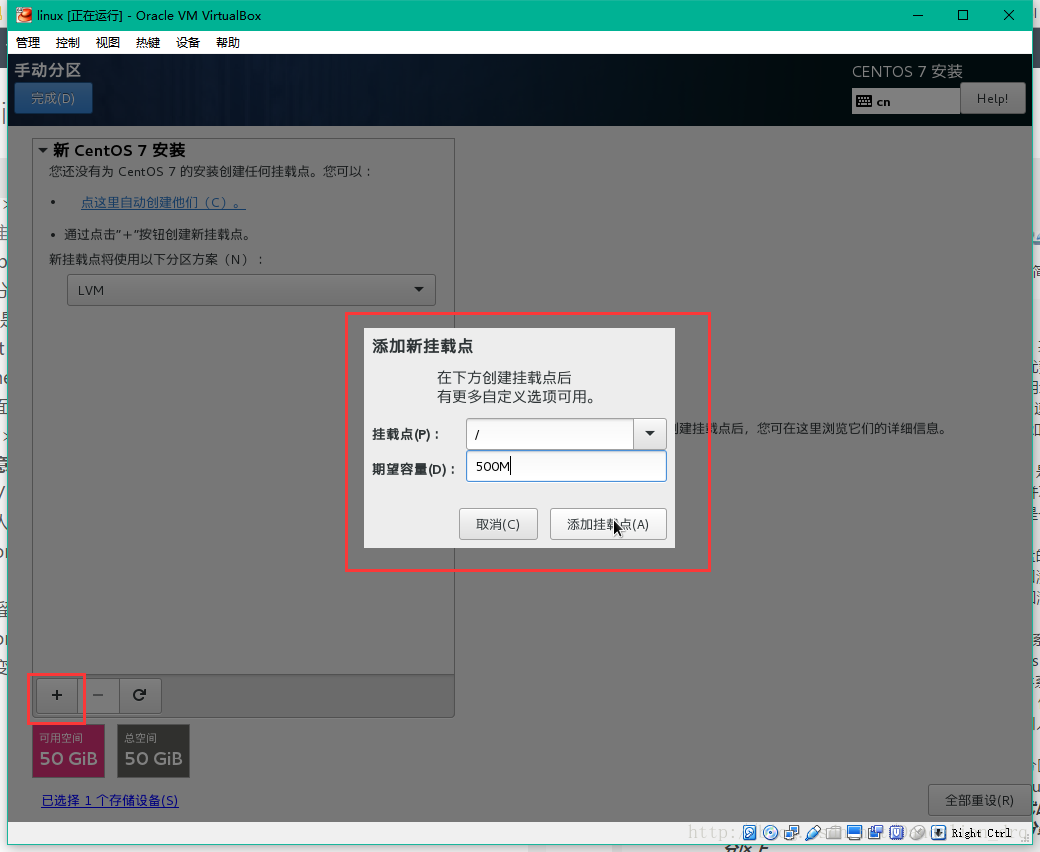Click the minus icon to remove a partition

click(98, 695)
